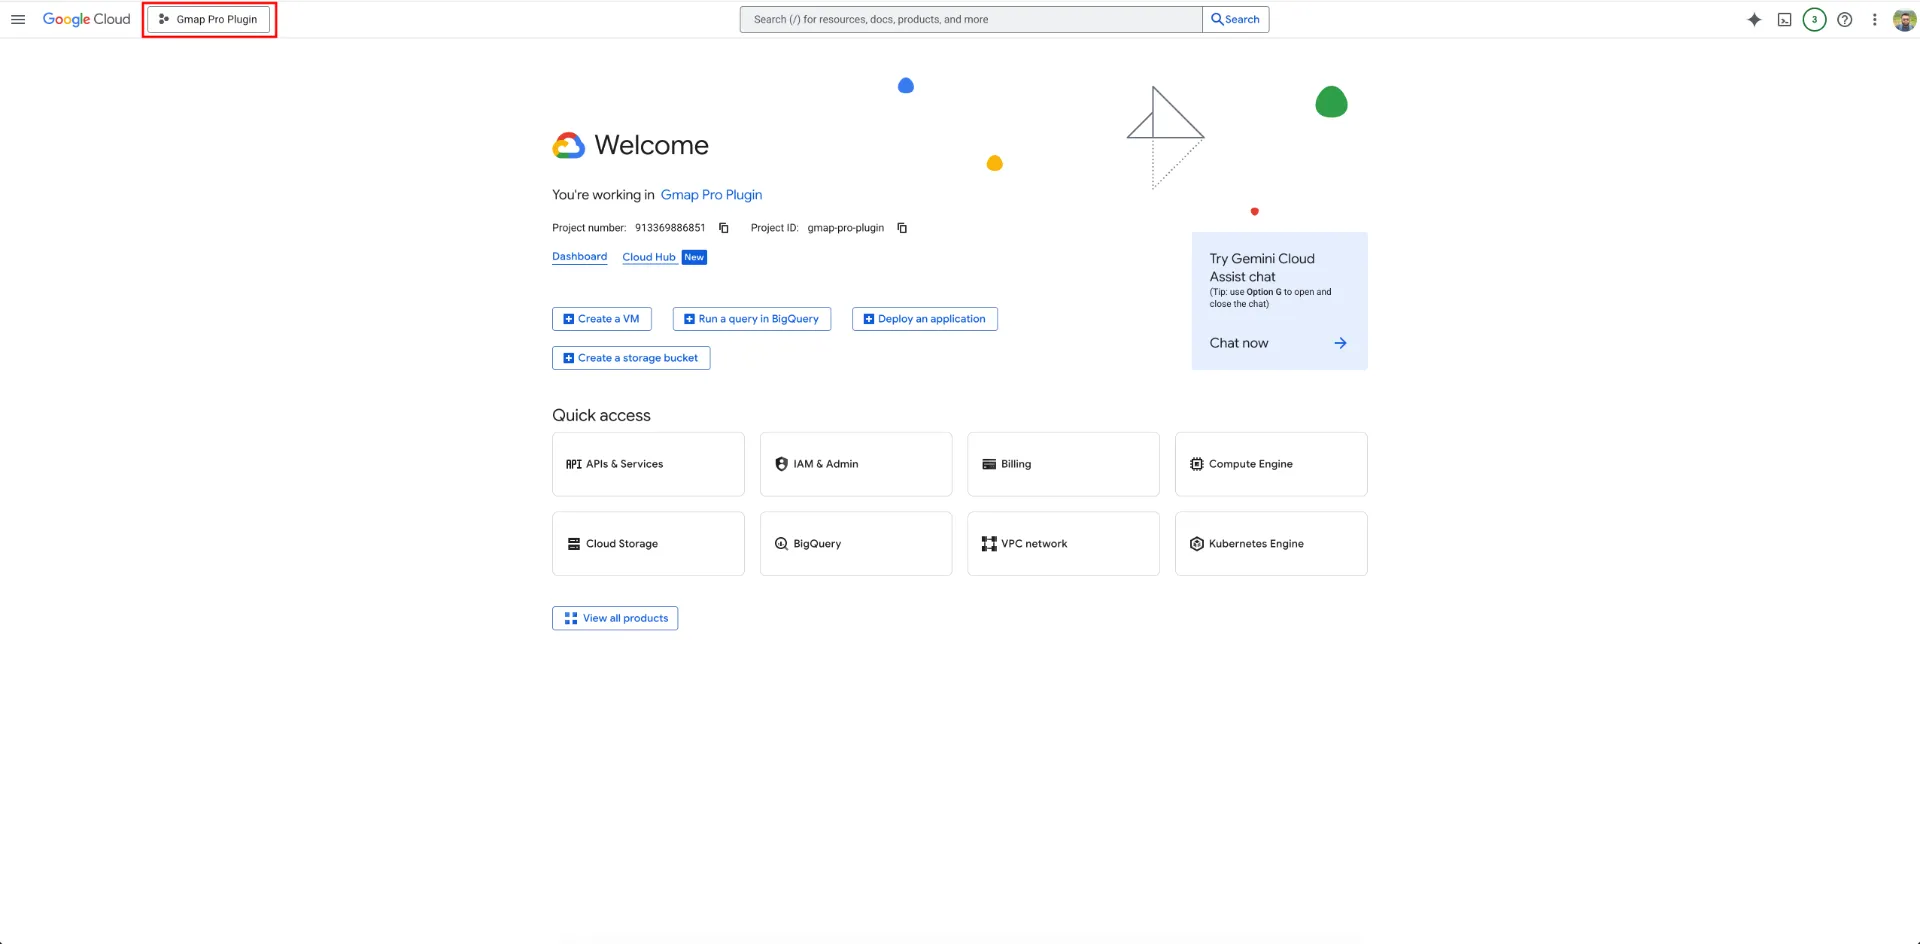Screen dimensions: 1920x944
Task: Open the main navigation hamburger menu
Action: pyautogui.click(x=18, y=19)
